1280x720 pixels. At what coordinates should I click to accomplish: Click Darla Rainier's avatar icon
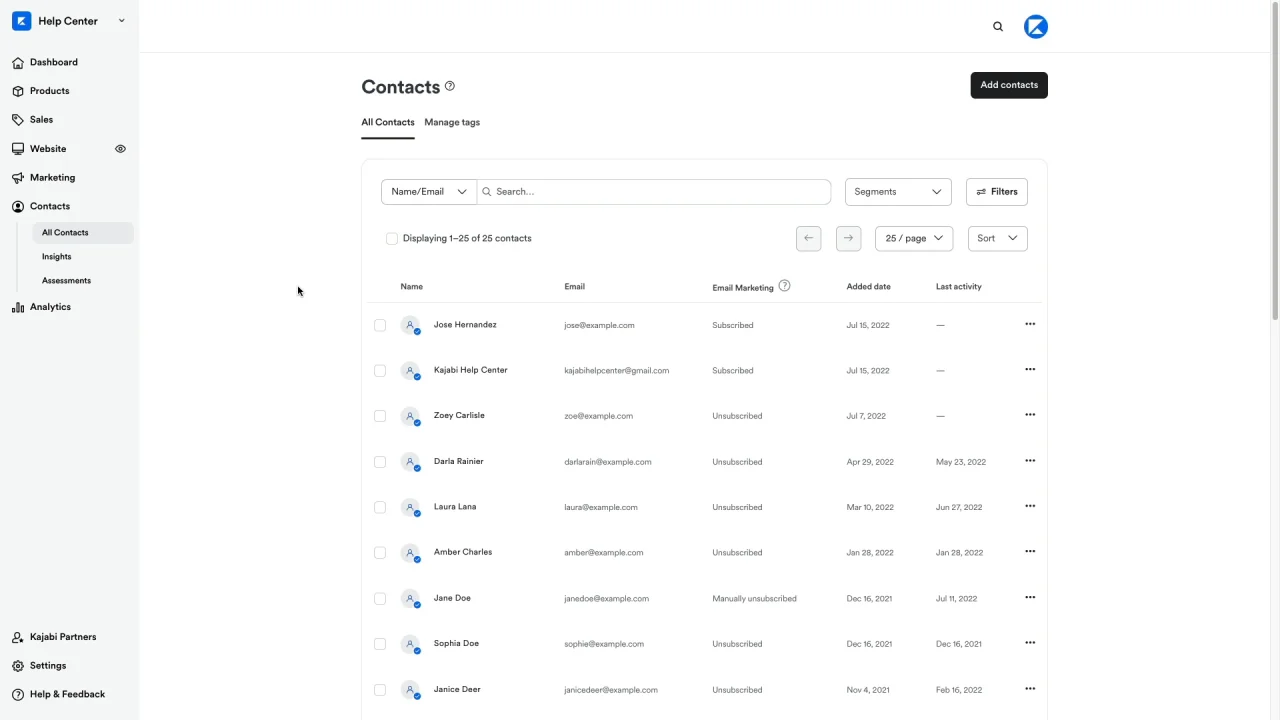[x=410, y=462]
